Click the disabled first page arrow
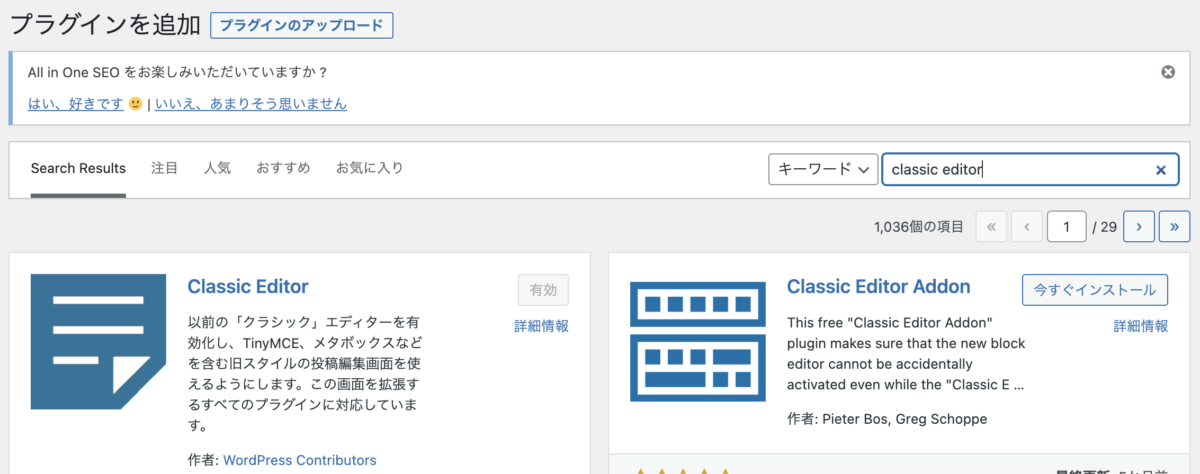This screenshot has height=474, width=1200. [x=991, y=227]
